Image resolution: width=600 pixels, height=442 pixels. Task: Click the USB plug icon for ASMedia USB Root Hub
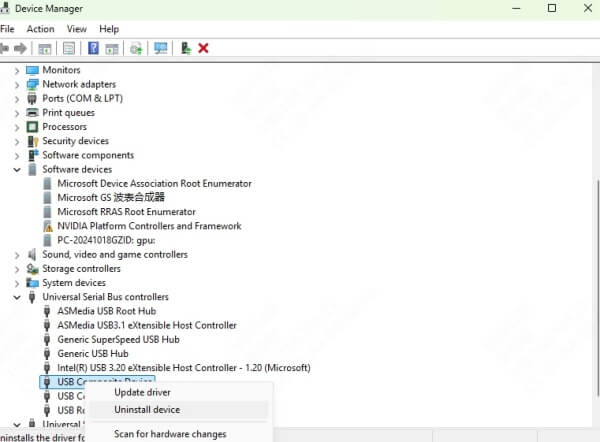coord(47,311)
